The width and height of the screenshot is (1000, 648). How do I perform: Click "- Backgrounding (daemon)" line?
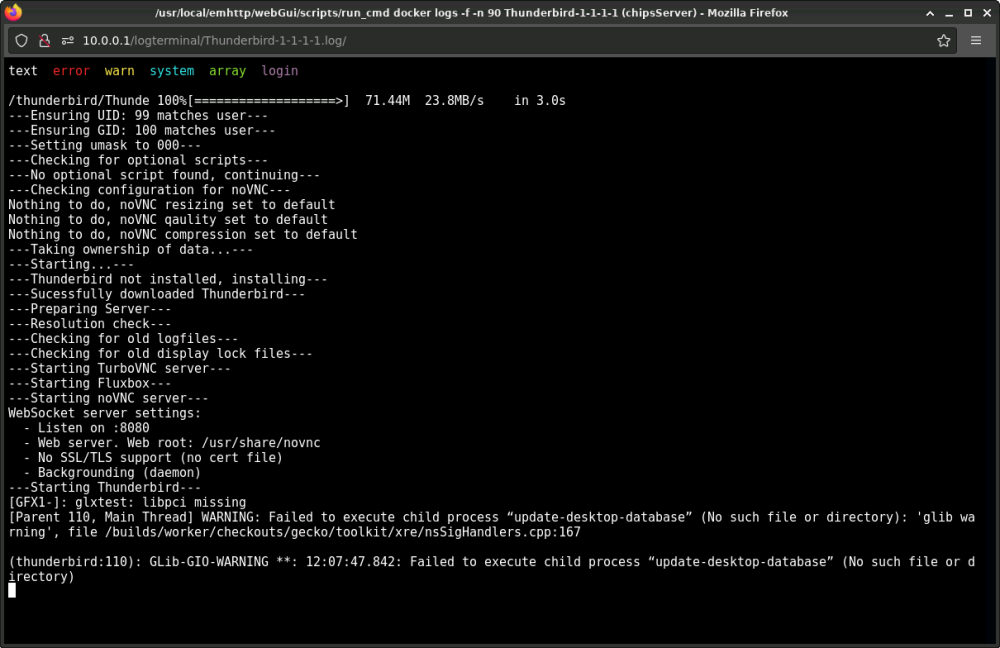pyautogui.click(x=112, y=473)
